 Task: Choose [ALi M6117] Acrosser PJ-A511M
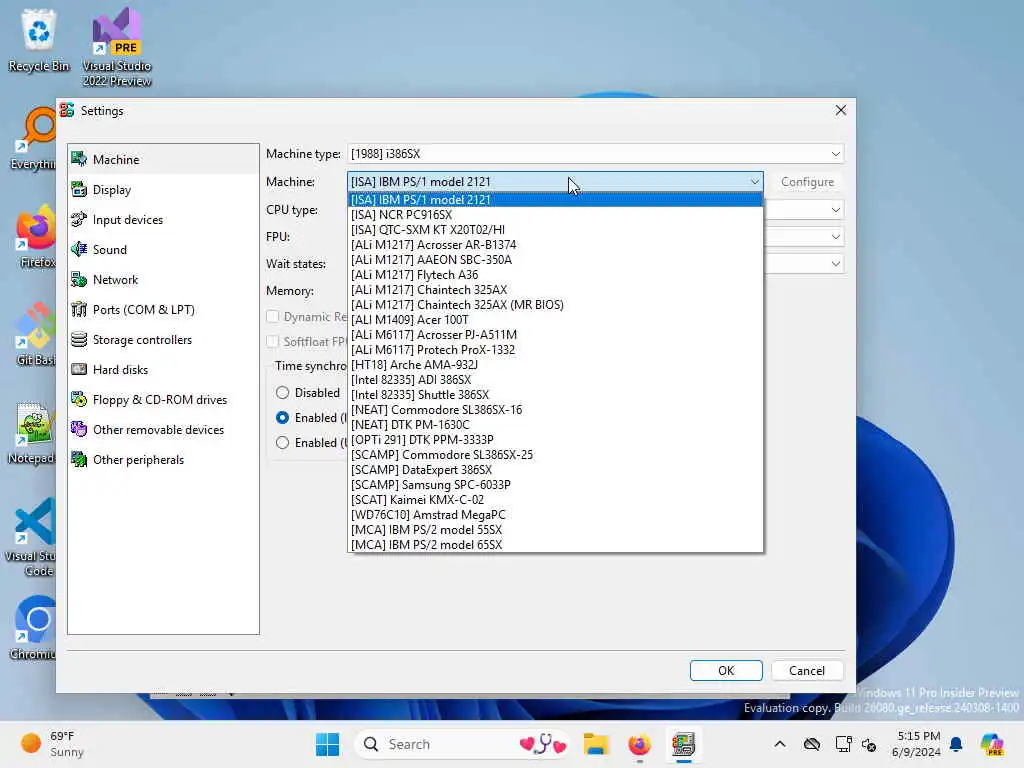click(555, 335)
